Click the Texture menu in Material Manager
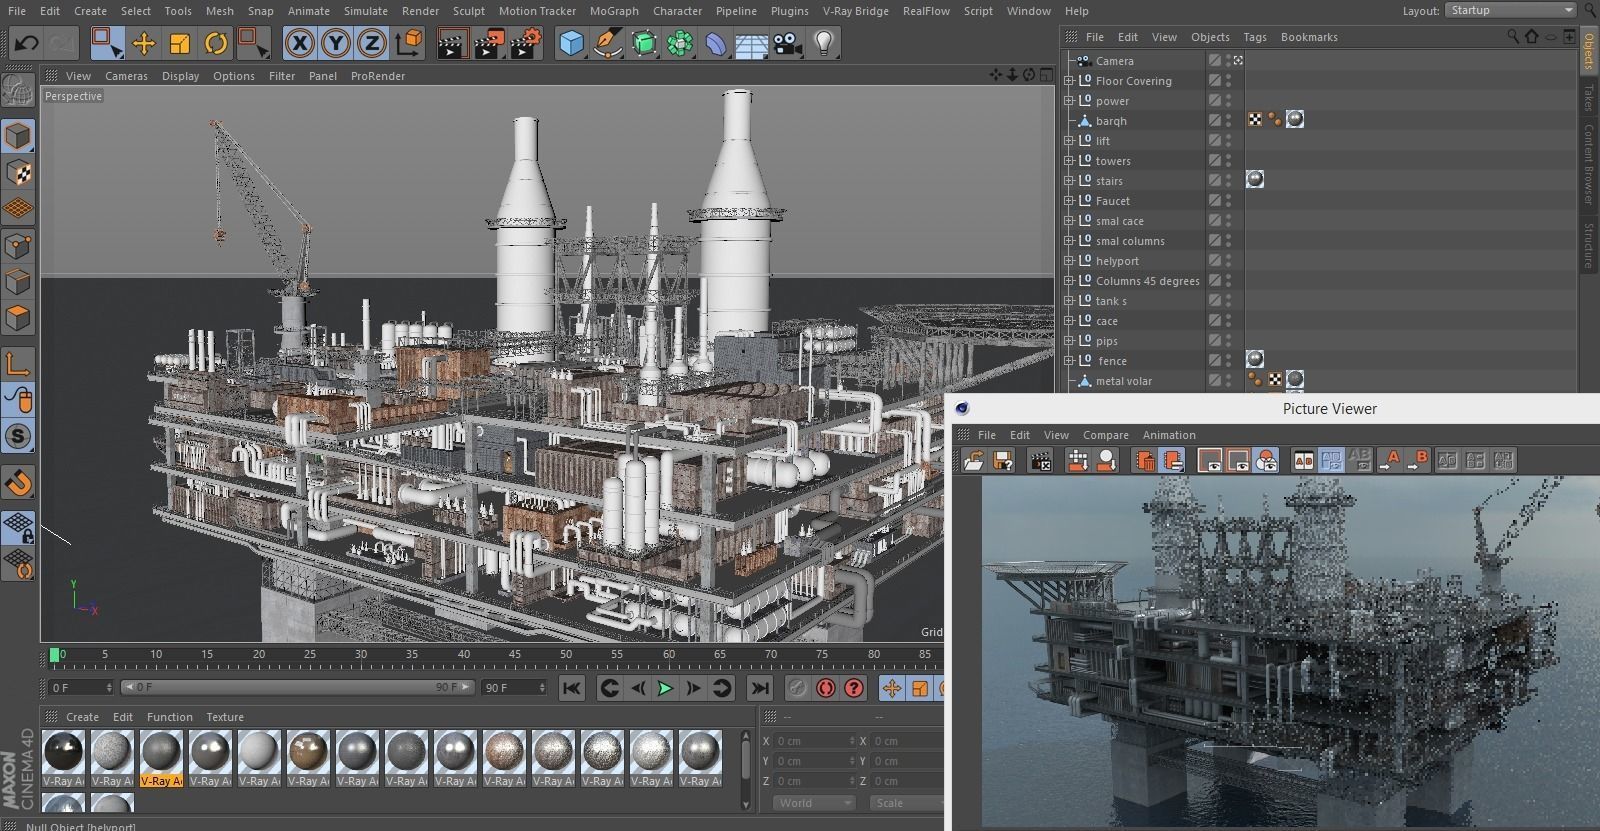 tap(225, 717)
